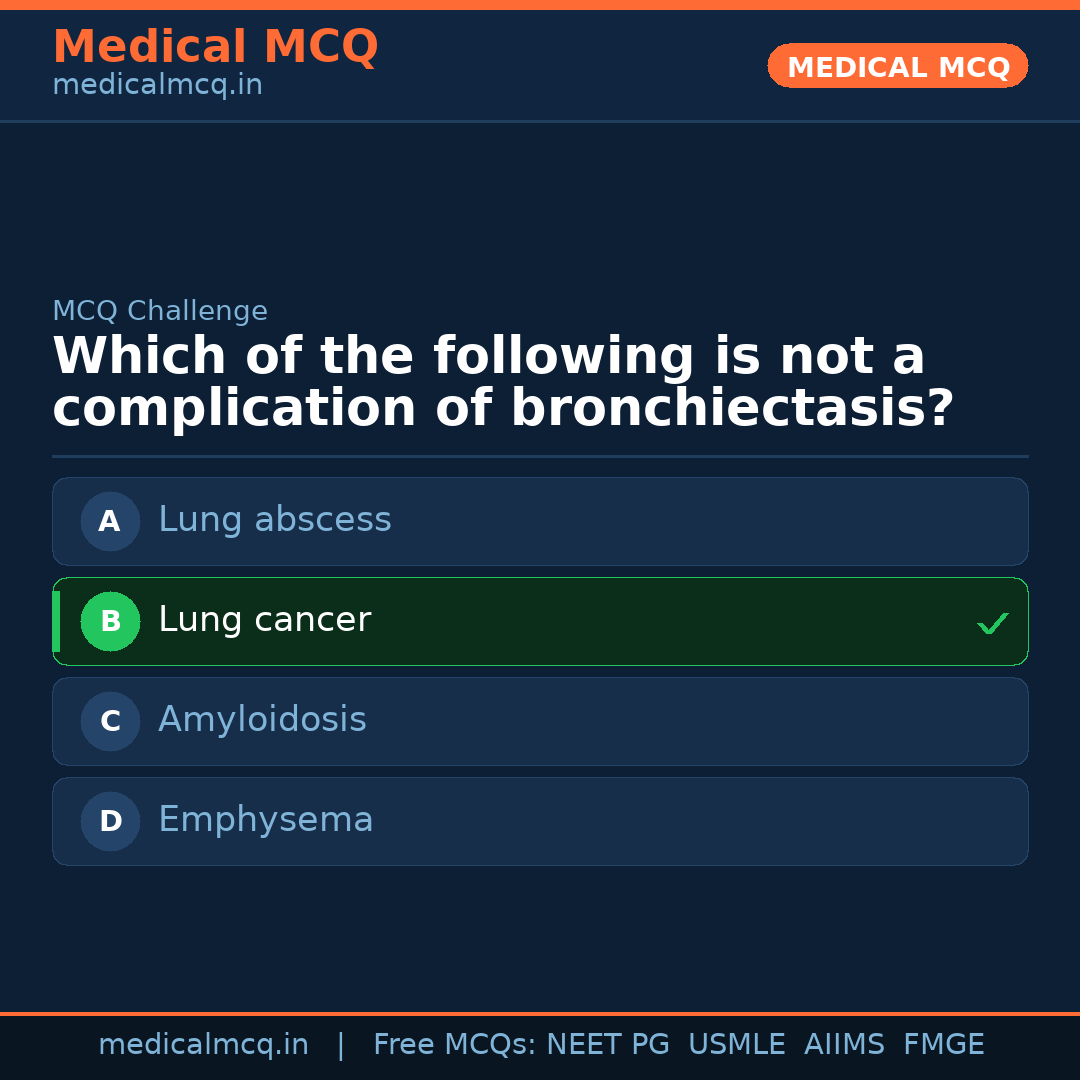Click the medicalmcq.in link under the logo
The image size is (1080, 1080).
tap(157, 85)
